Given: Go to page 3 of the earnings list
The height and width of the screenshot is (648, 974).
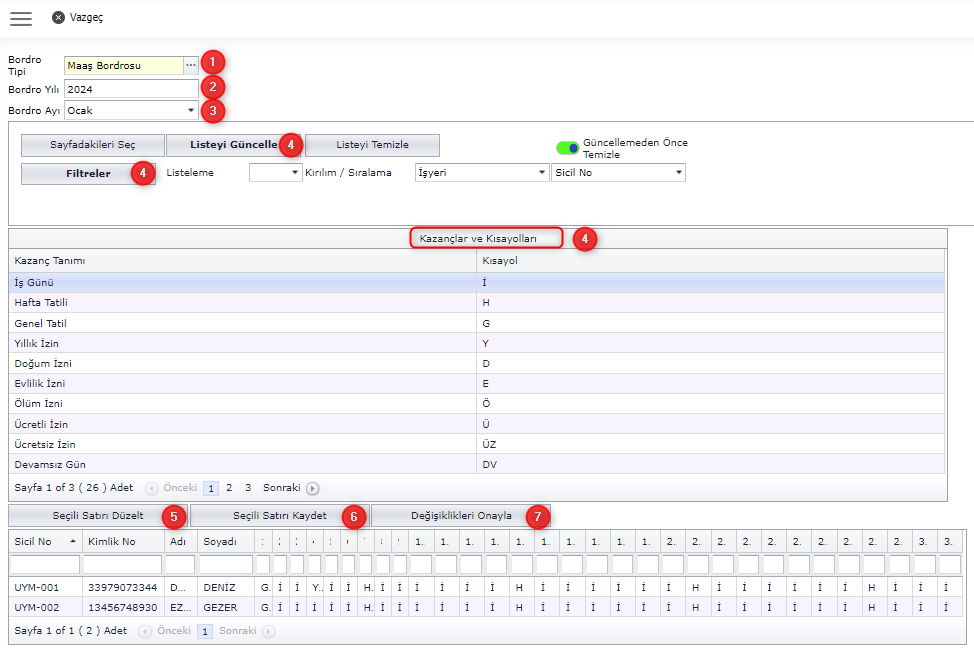Looking at the screenshot, I should tap(248, 488).
